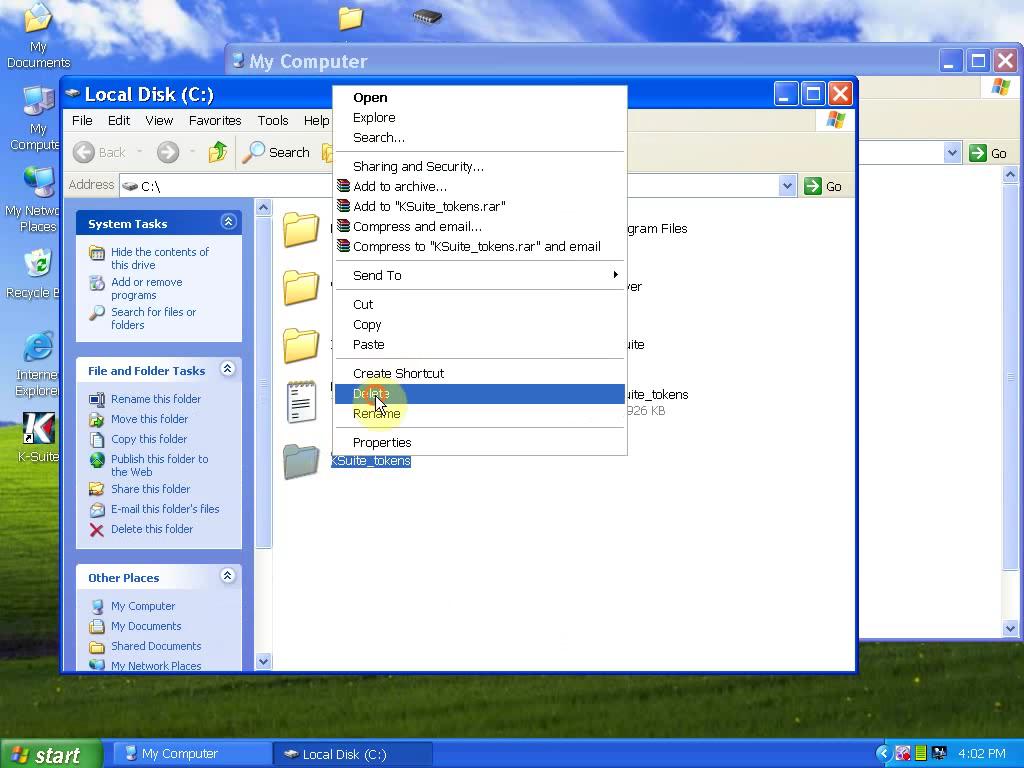This screenshot has height=768, width=1024.
Task: Open Shared Documents in Other Places
Action: (155, 647)
